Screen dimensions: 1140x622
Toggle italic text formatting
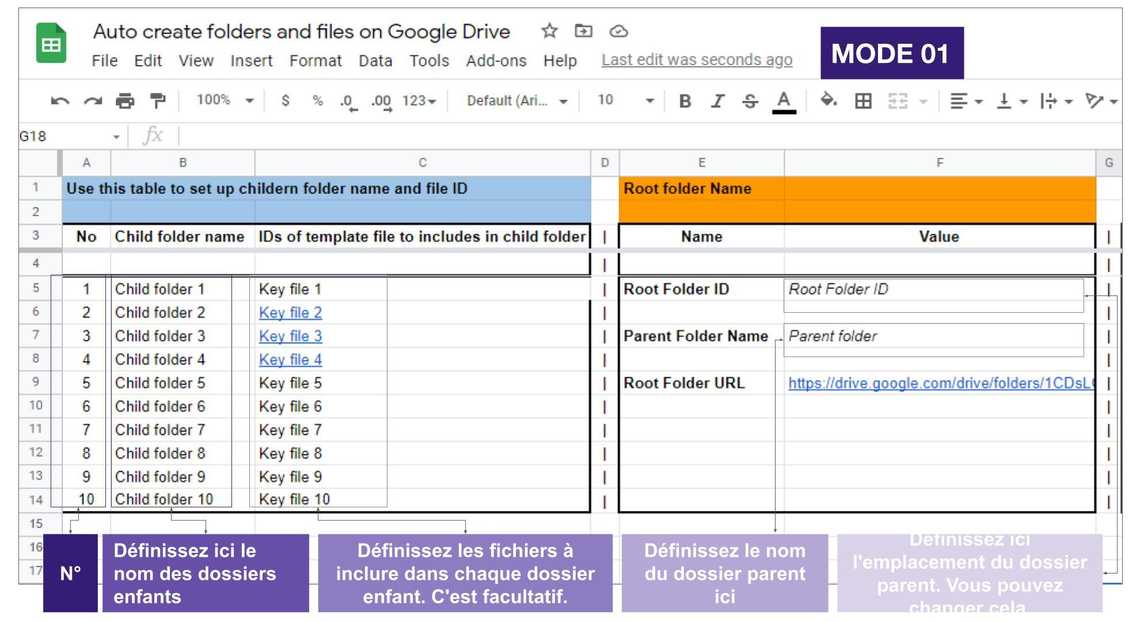coord(717,101)
